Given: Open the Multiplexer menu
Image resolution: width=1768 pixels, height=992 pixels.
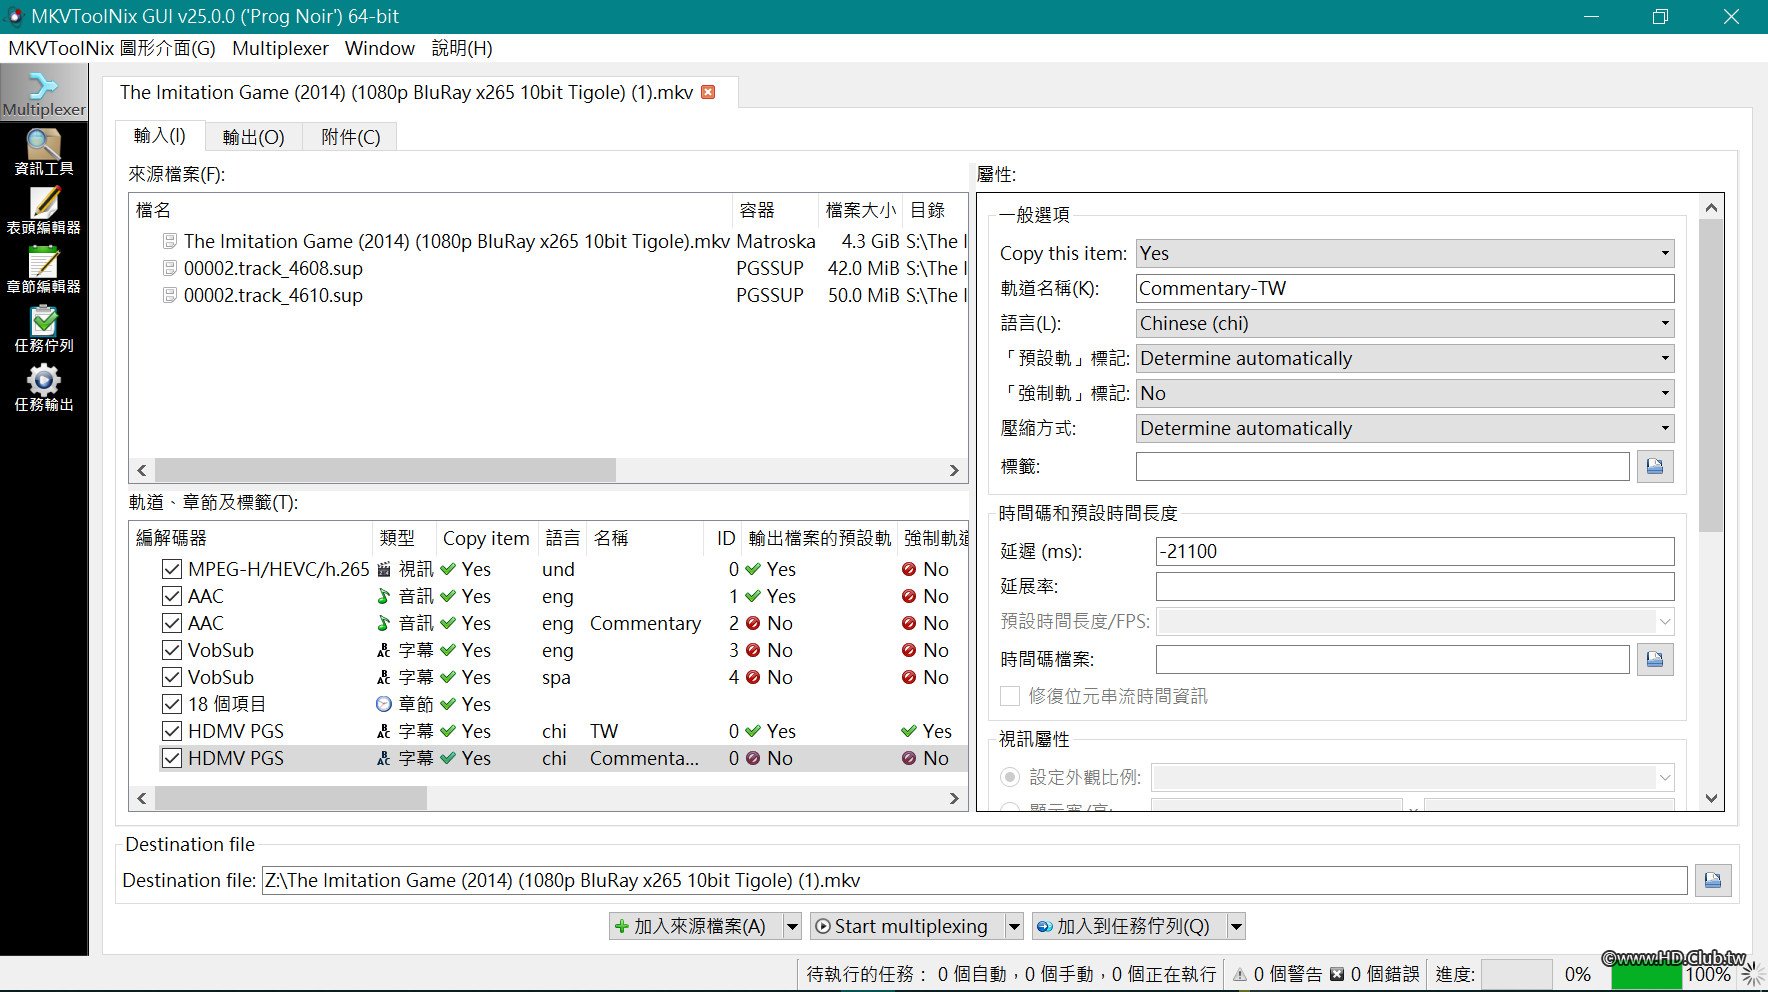Looking at the screenshot, I should point(280,48).
